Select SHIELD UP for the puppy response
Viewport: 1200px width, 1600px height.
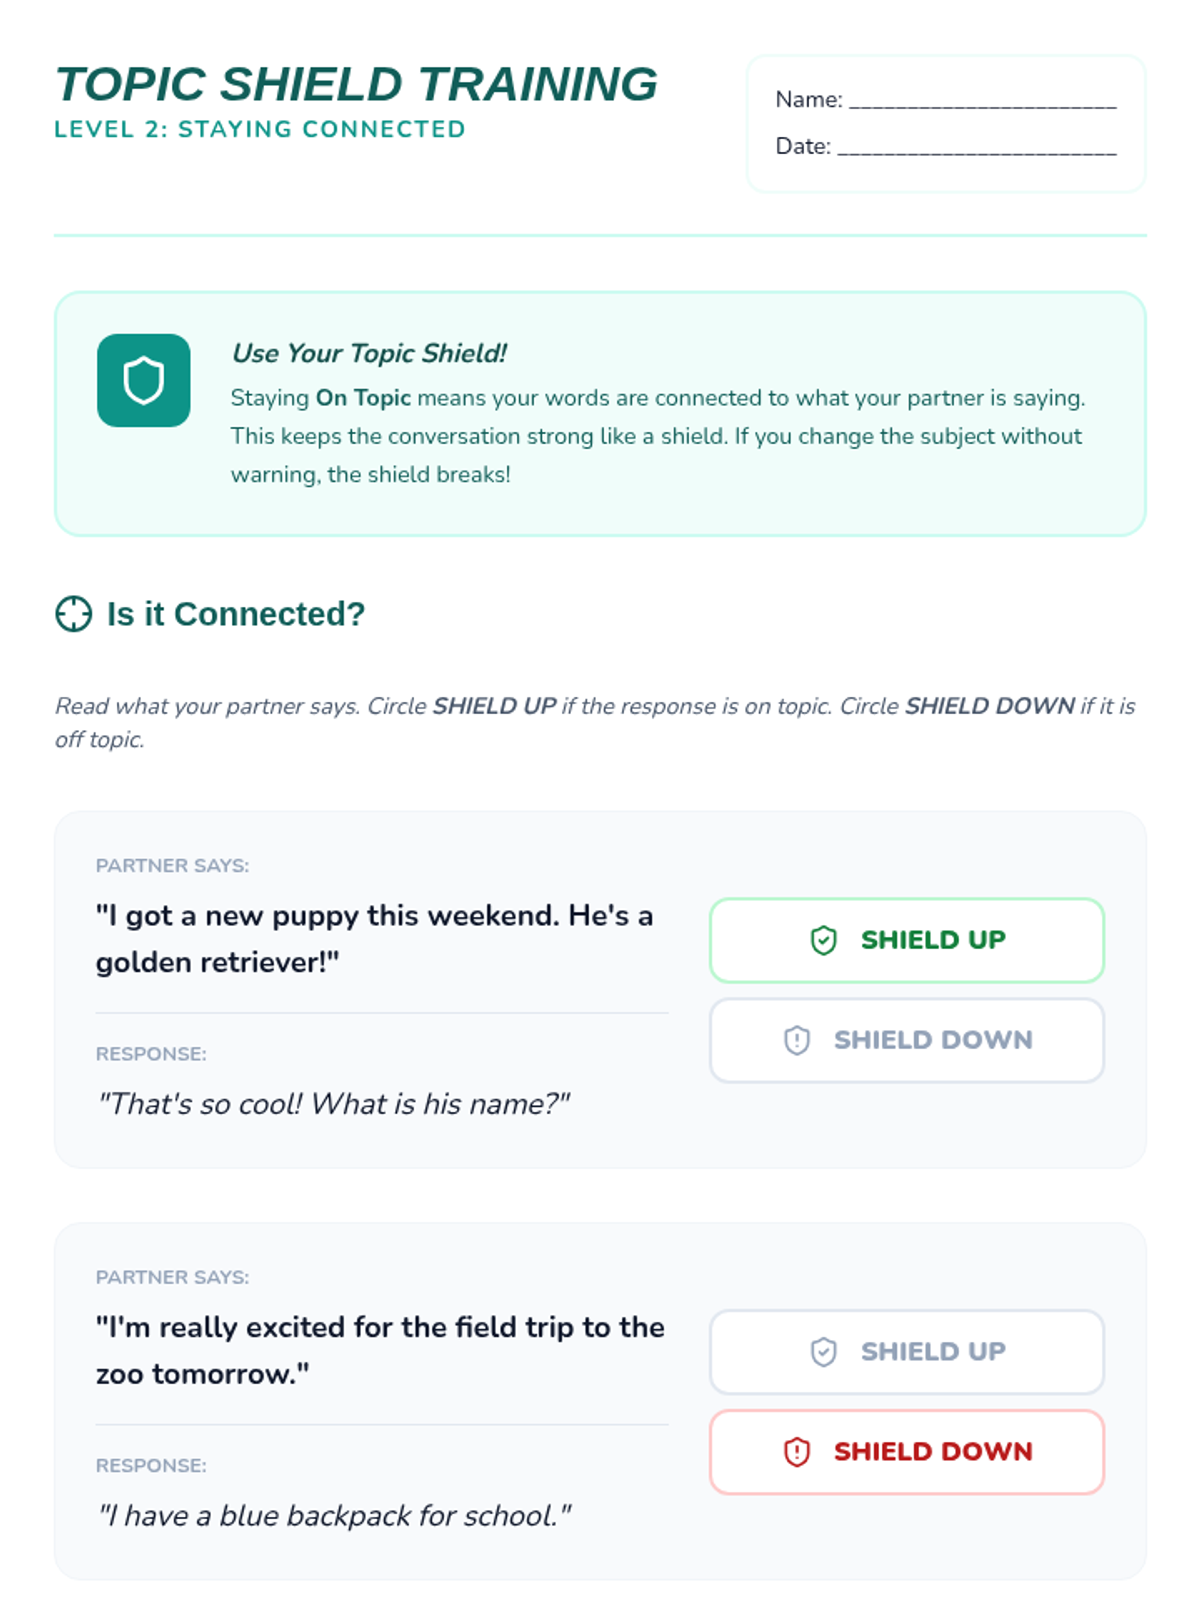coord(907,940)
